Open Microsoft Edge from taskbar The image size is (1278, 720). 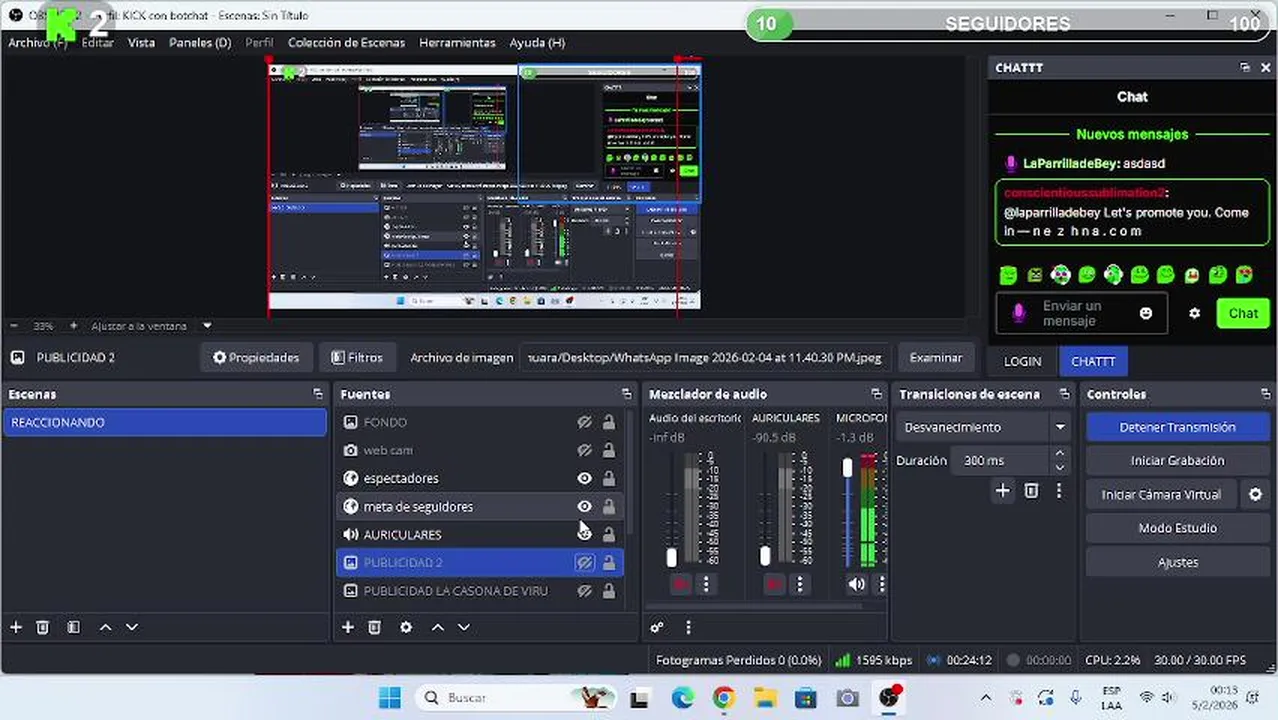pos(682,698)
